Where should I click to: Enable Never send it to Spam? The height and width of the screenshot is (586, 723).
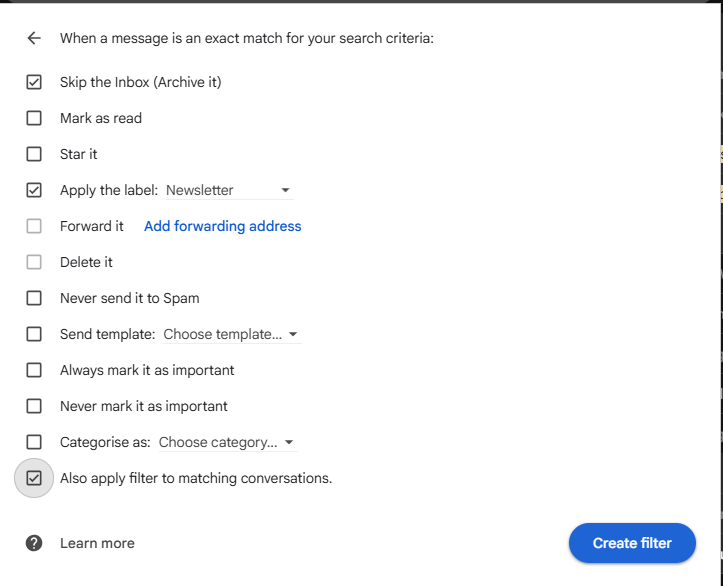(x=34, y=298)
